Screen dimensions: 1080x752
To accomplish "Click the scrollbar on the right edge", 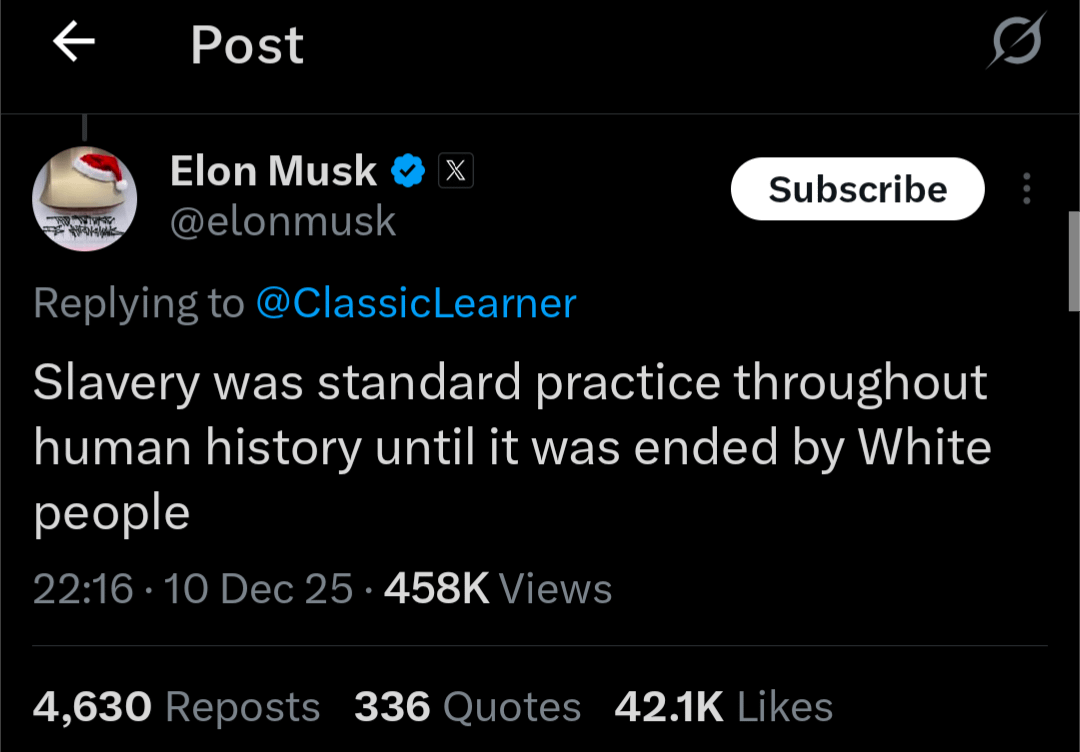I will click(1074, 260).
